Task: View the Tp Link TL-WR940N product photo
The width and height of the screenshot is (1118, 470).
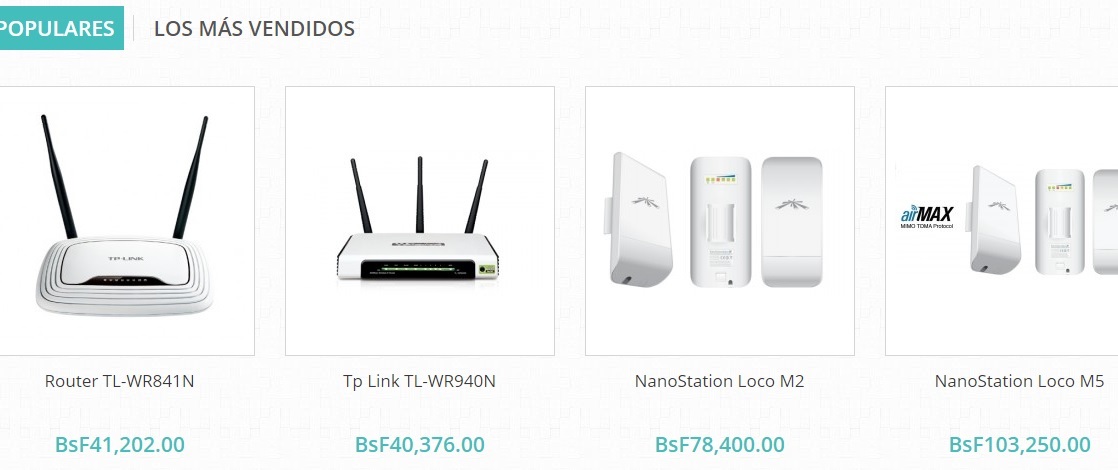Action: pos(420,221)
